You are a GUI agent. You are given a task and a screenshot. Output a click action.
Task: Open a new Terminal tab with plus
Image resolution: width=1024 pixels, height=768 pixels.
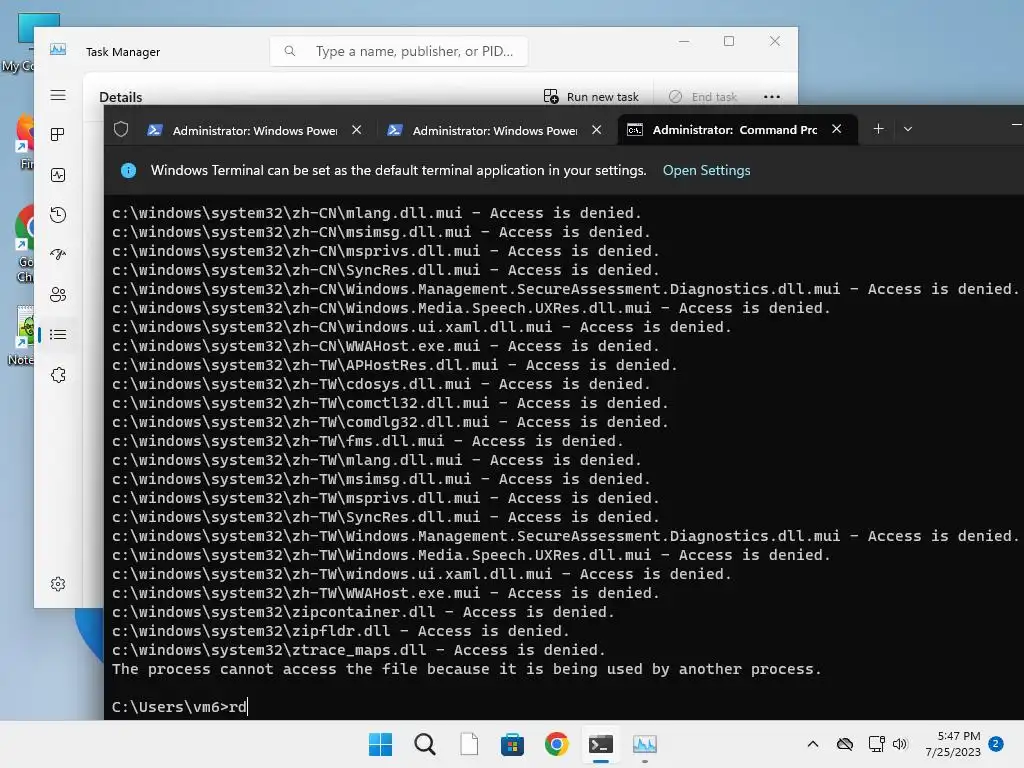(x=878, y=129)
